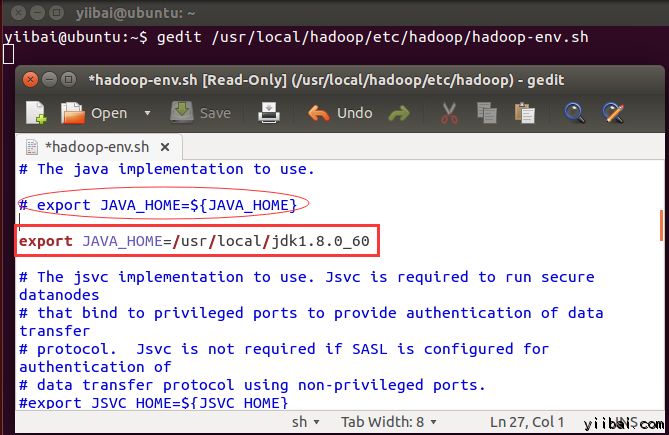Viewport: 669px width, 435px height.
Task: Click the Print icon
Action: click(x=269, y=113)
